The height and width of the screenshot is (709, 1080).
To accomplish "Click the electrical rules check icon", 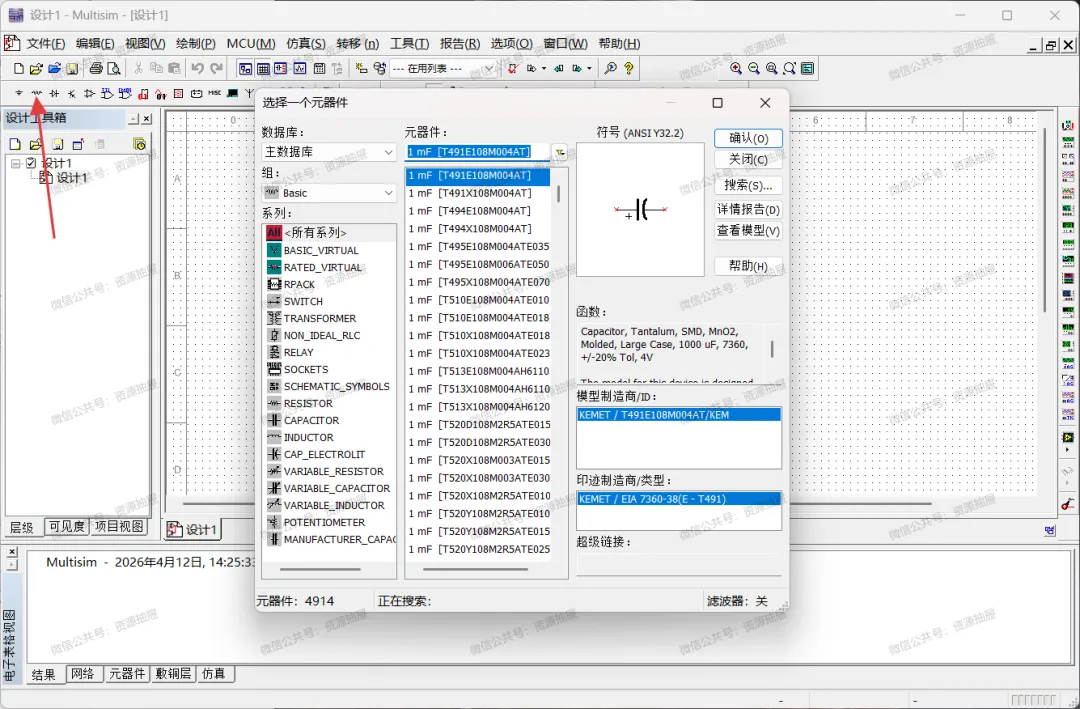I will coord(512,68).
